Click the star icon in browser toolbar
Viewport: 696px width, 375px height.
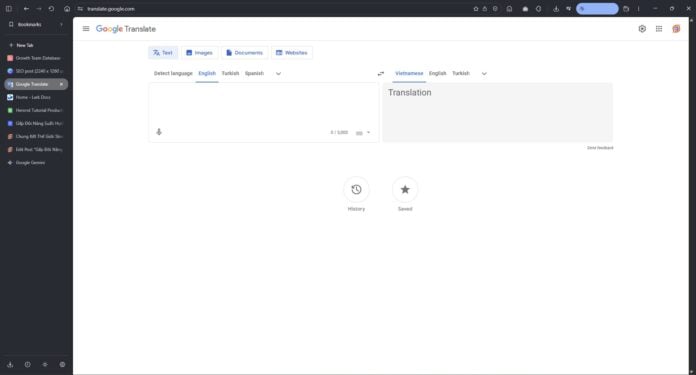coord(476,9)
